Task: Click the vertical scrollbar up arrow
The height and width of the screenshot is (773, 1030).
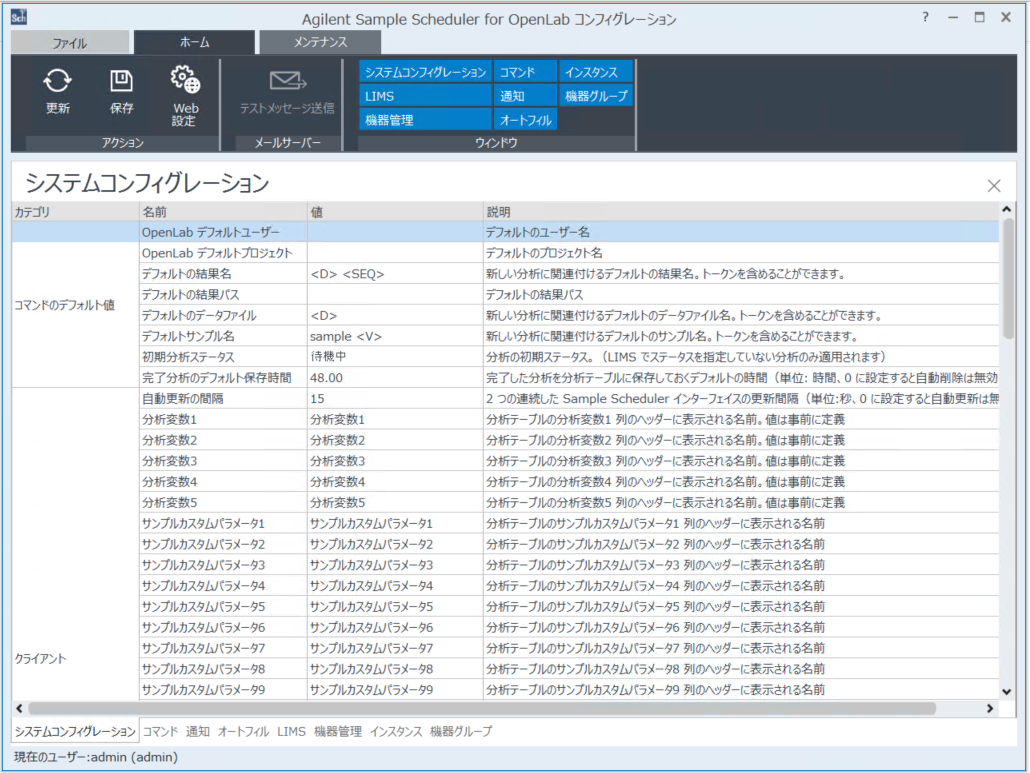Action: [x=1006, y=210]
